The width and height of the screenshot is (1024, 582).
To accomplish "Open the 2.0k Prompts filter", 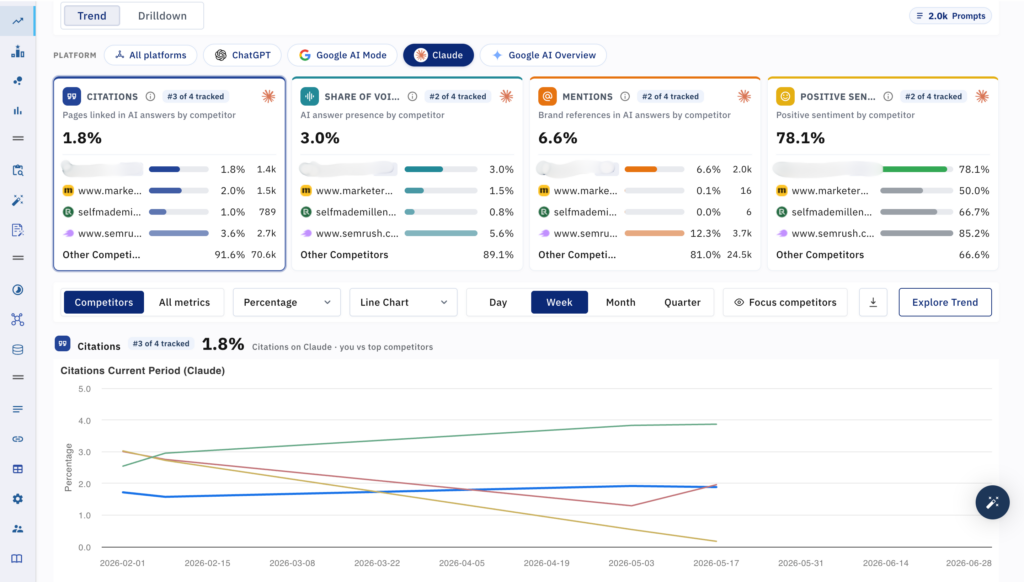I will 950,16.
